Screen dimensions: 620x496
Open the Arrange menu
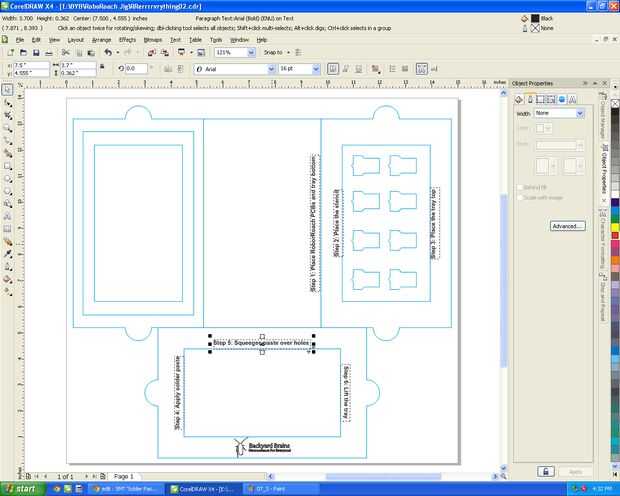[x=102, y=40]
